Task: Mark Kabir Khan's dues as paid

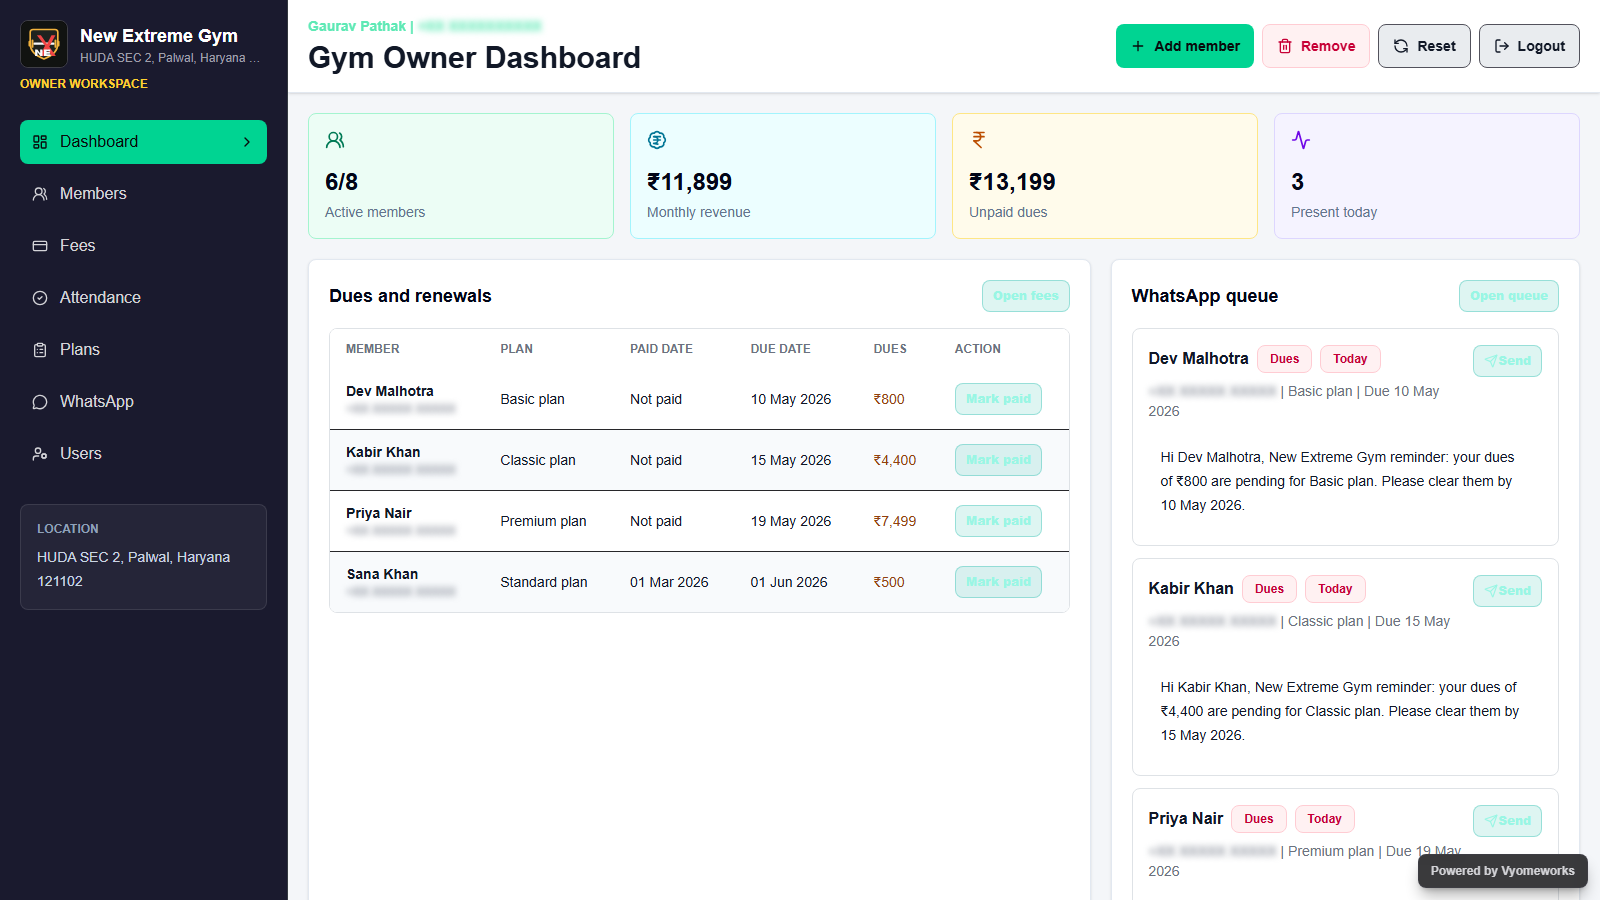Action: tap(998, 460)
